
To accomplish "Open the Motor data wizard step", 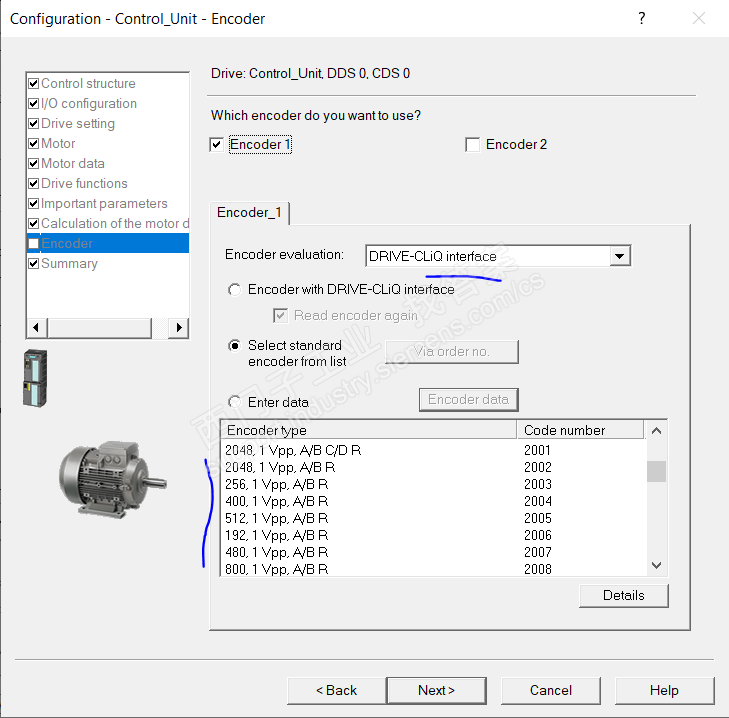I will [x=73, y=163].
